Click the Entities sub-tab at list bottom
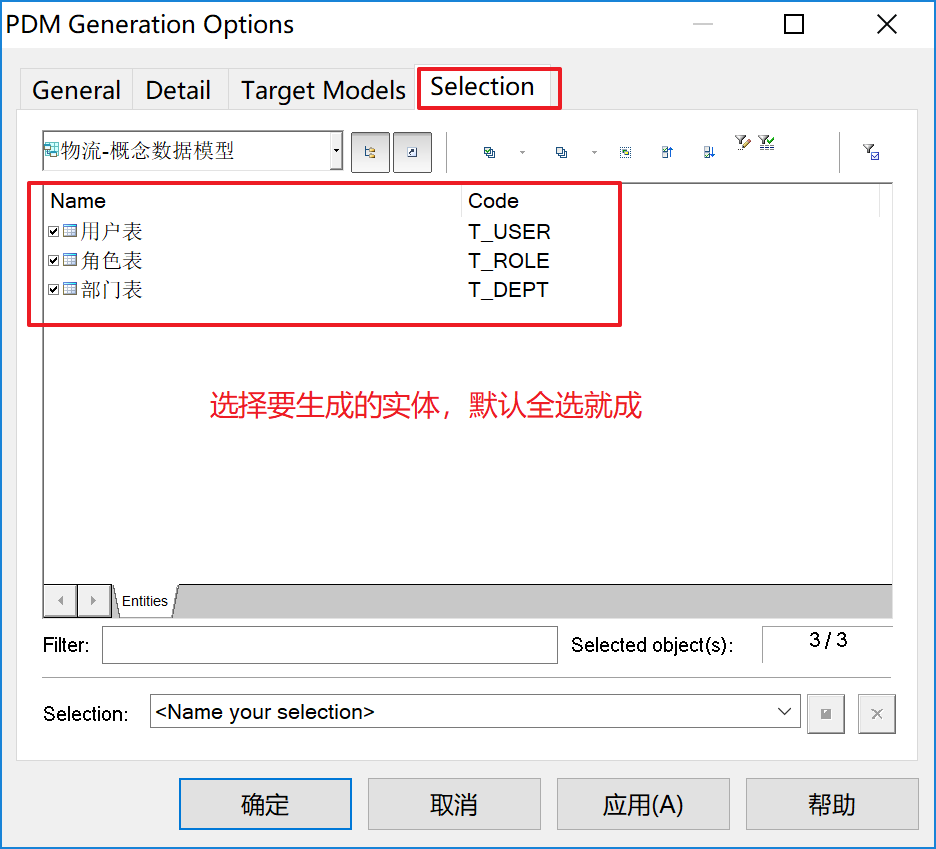 (x=144, y=601)
